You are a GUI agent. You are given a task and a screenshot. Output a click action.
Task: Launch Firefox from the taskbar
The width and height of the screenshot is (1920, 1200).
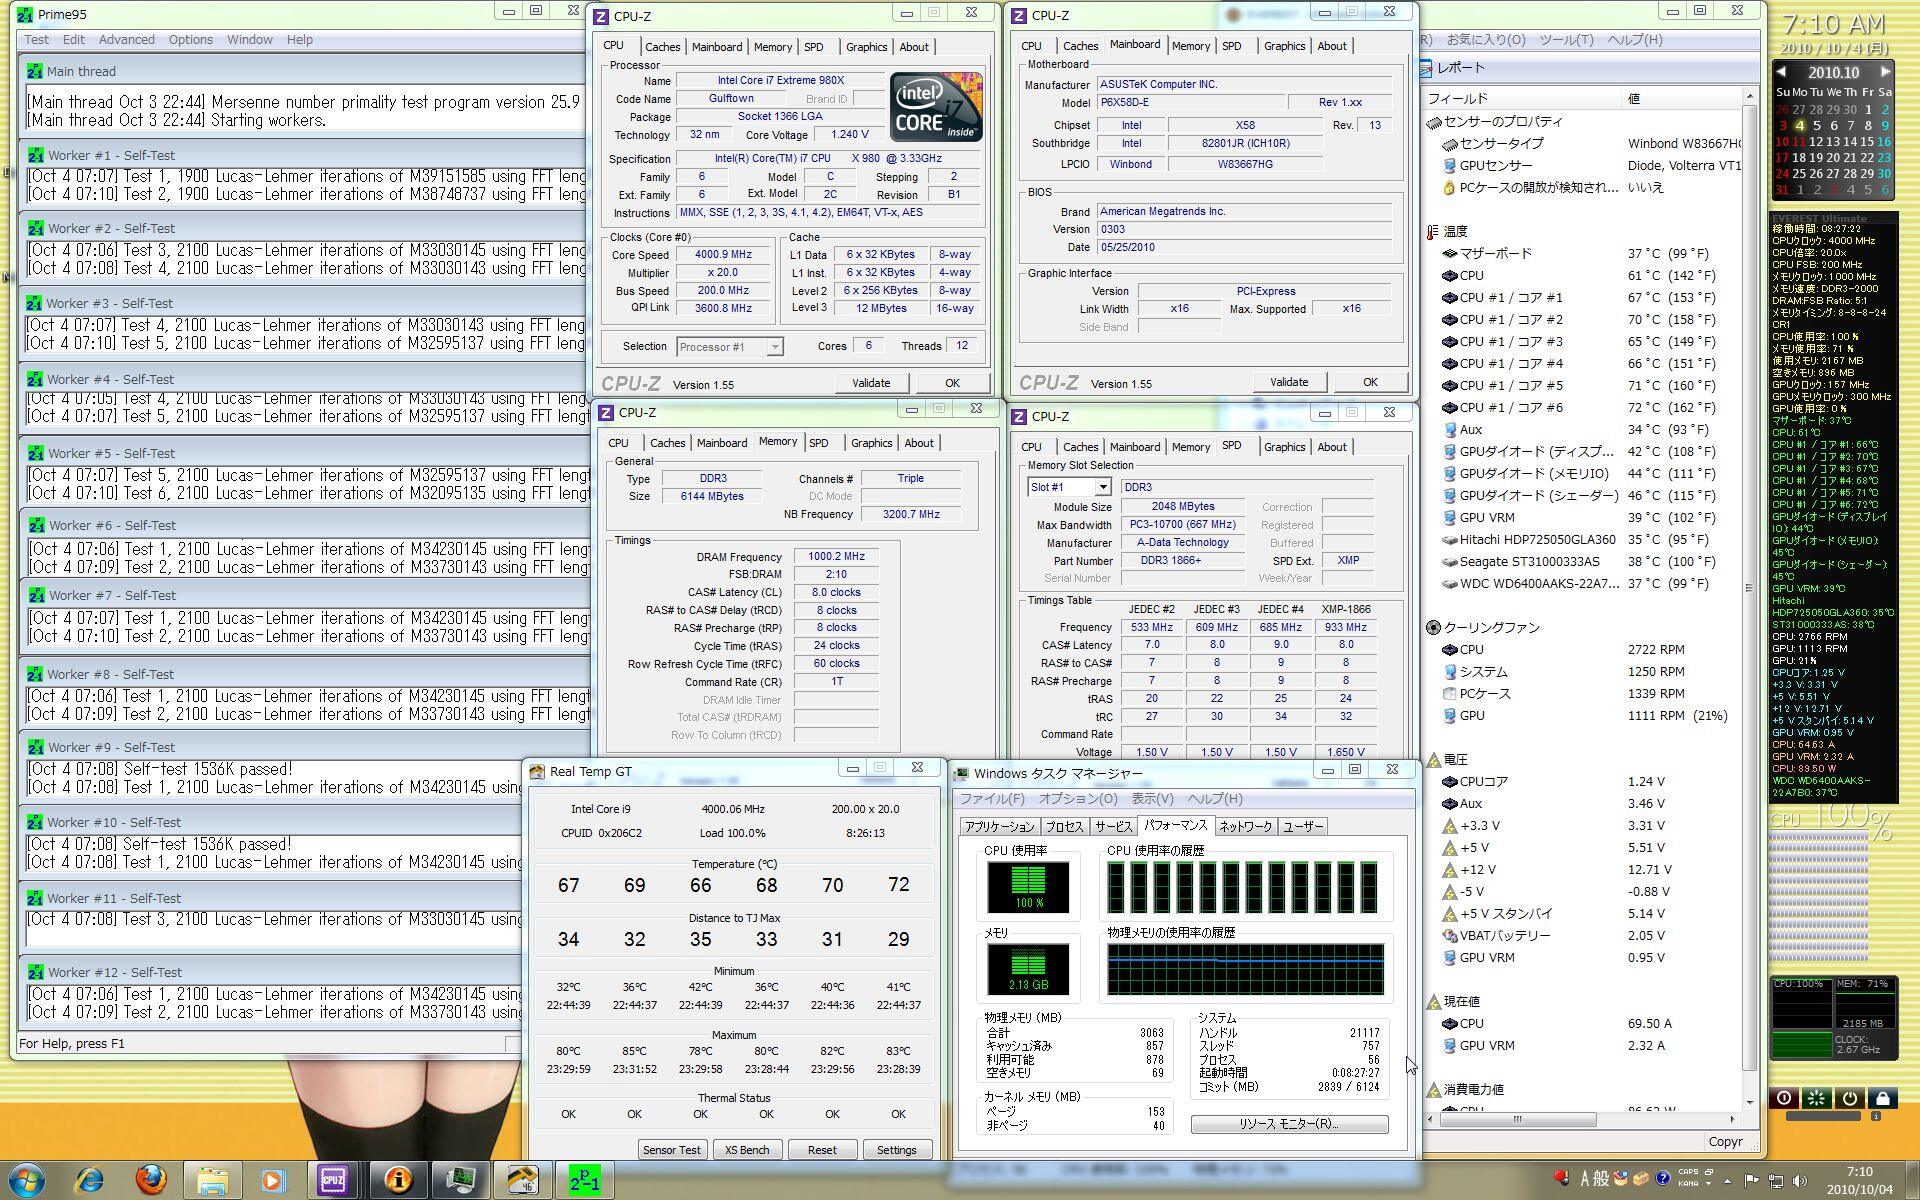151,1180
